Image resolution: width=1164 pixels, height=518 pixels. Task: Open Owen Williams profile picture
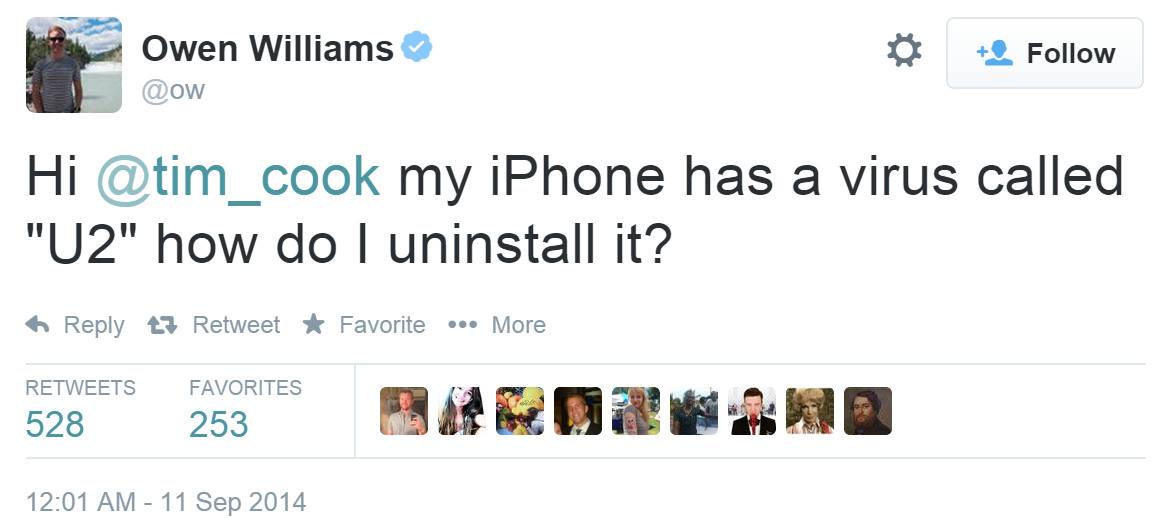coord(73,65)
